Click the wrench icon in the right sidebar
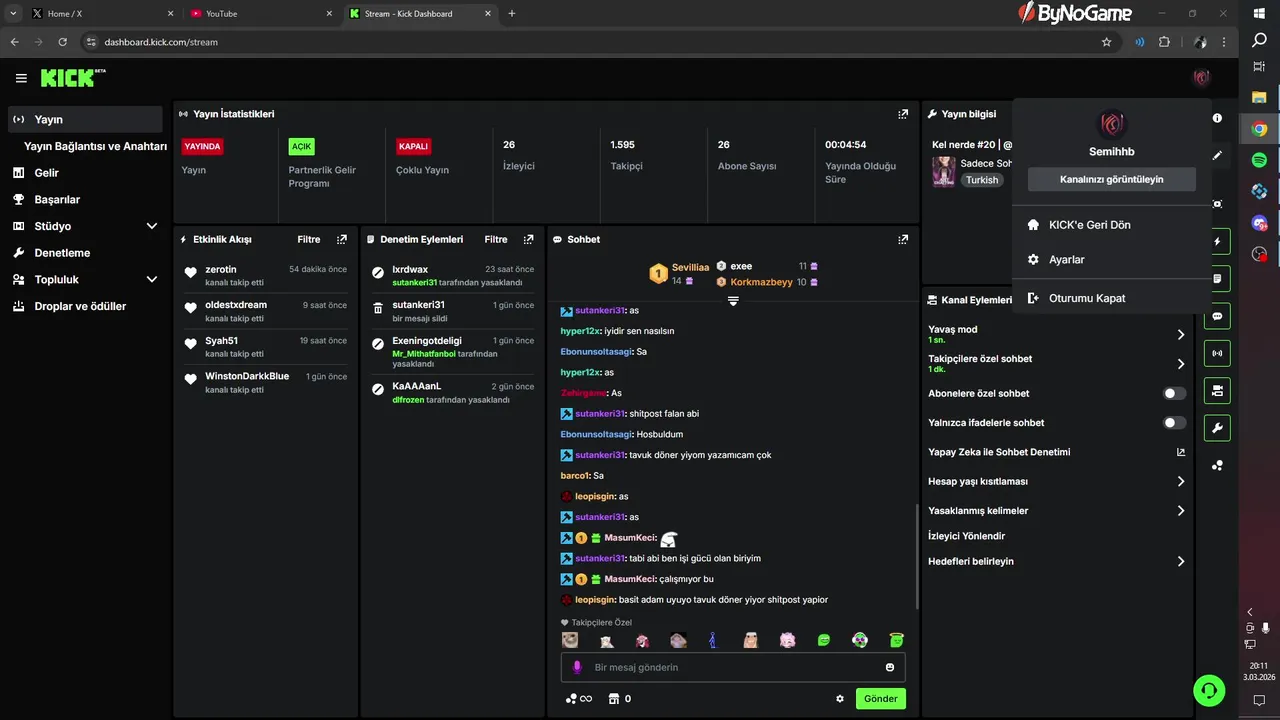 coord(1217,428)
